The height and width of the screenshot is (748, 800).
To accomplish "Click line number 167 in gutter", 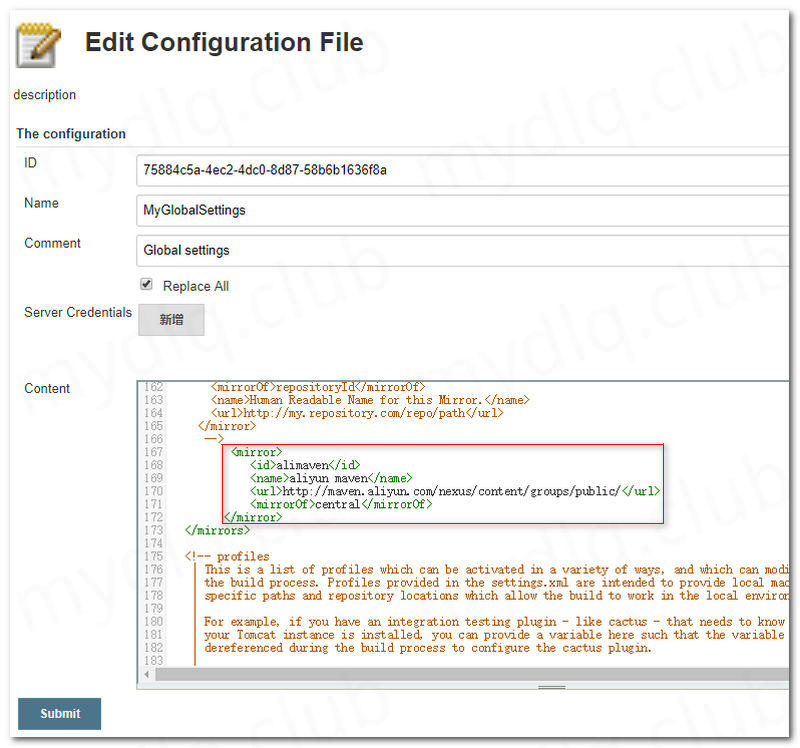I will [x=153, y=452].
